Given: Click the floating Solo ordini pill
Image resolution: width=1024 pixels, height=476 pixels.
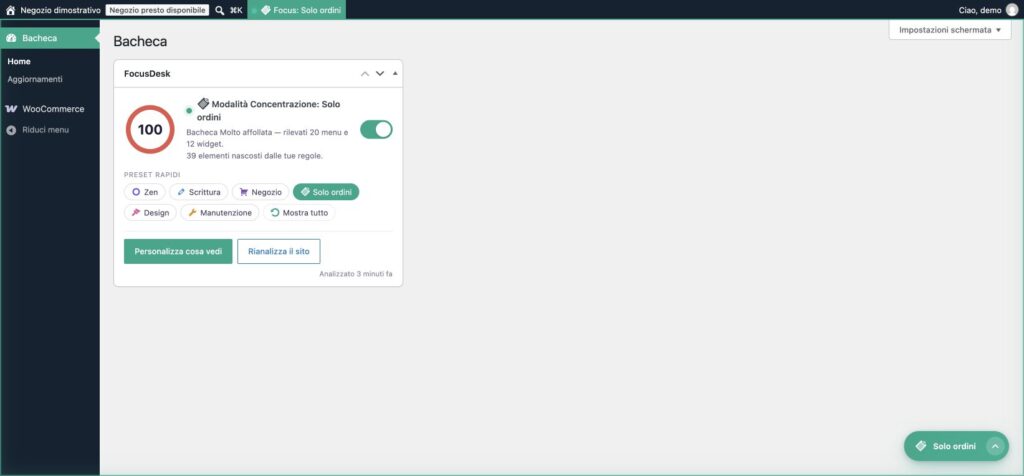Looking at the screenshot, I should 956,446.
